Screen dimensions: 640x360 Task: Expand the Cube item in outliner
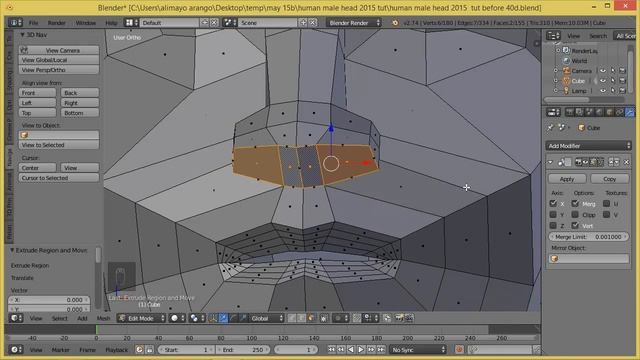(556, 81)
